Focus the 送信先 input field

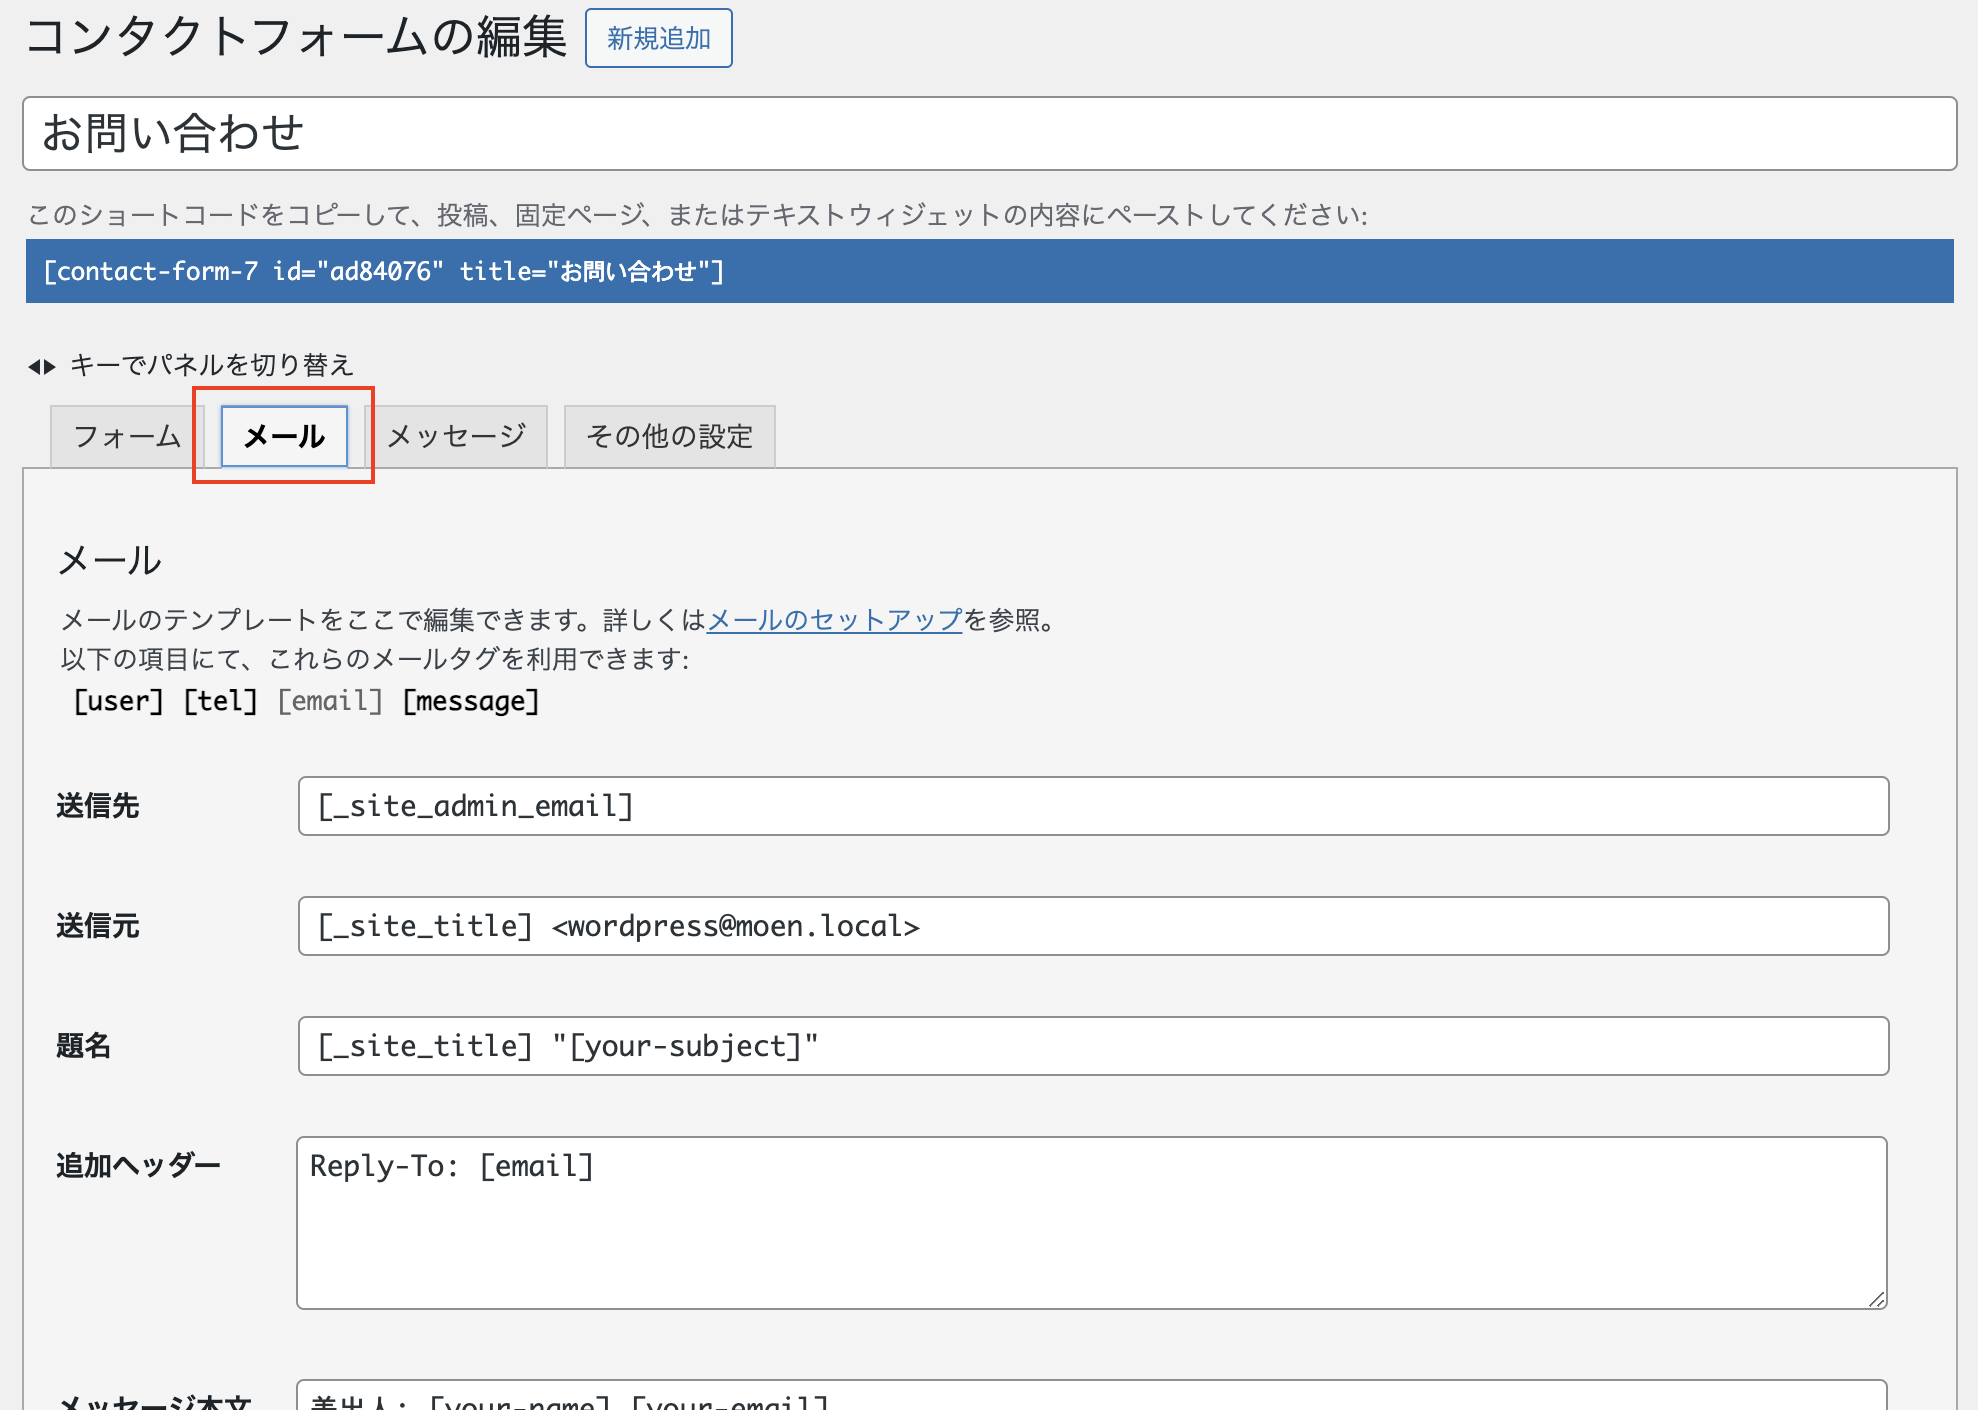(1092, 806)
